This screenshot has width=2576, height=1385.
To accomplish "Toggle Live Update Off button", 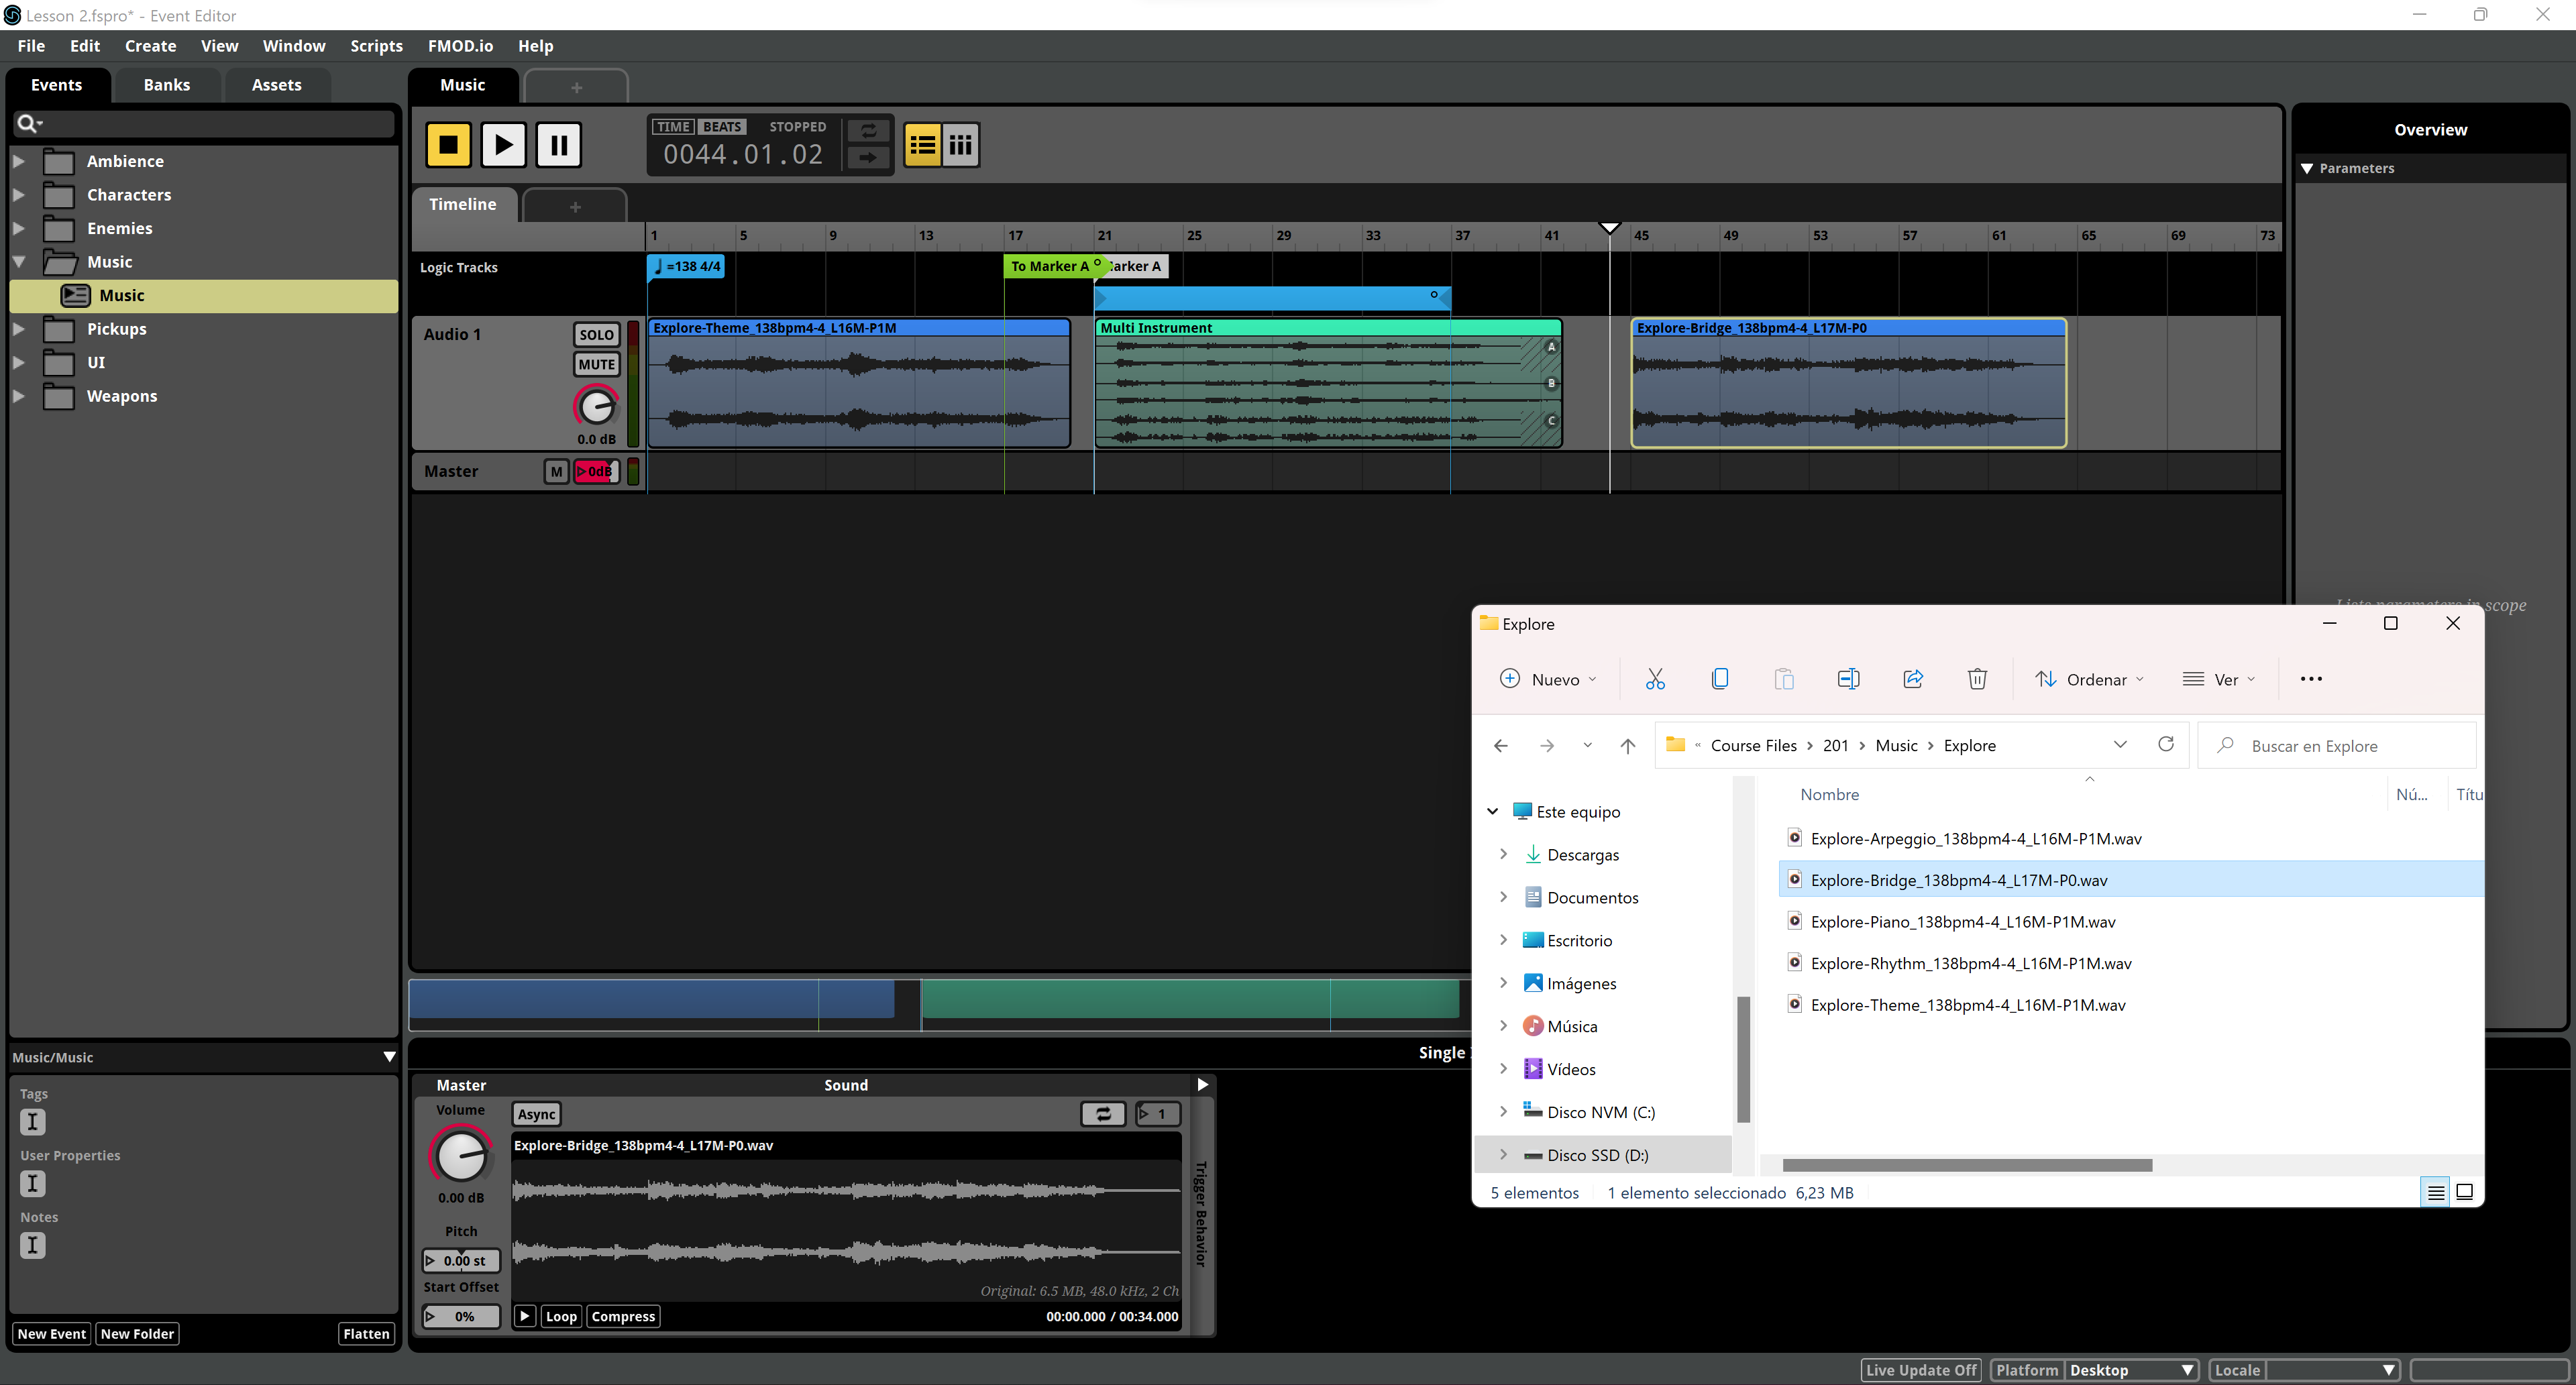I will point(1921,1370).
